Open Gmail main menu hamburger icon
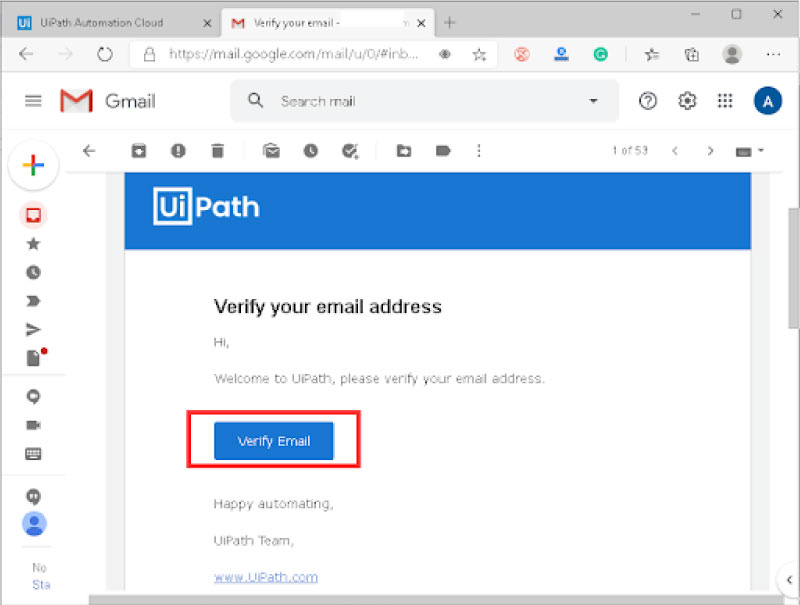Viewport: 800px width, 605px height. [33, 101]
